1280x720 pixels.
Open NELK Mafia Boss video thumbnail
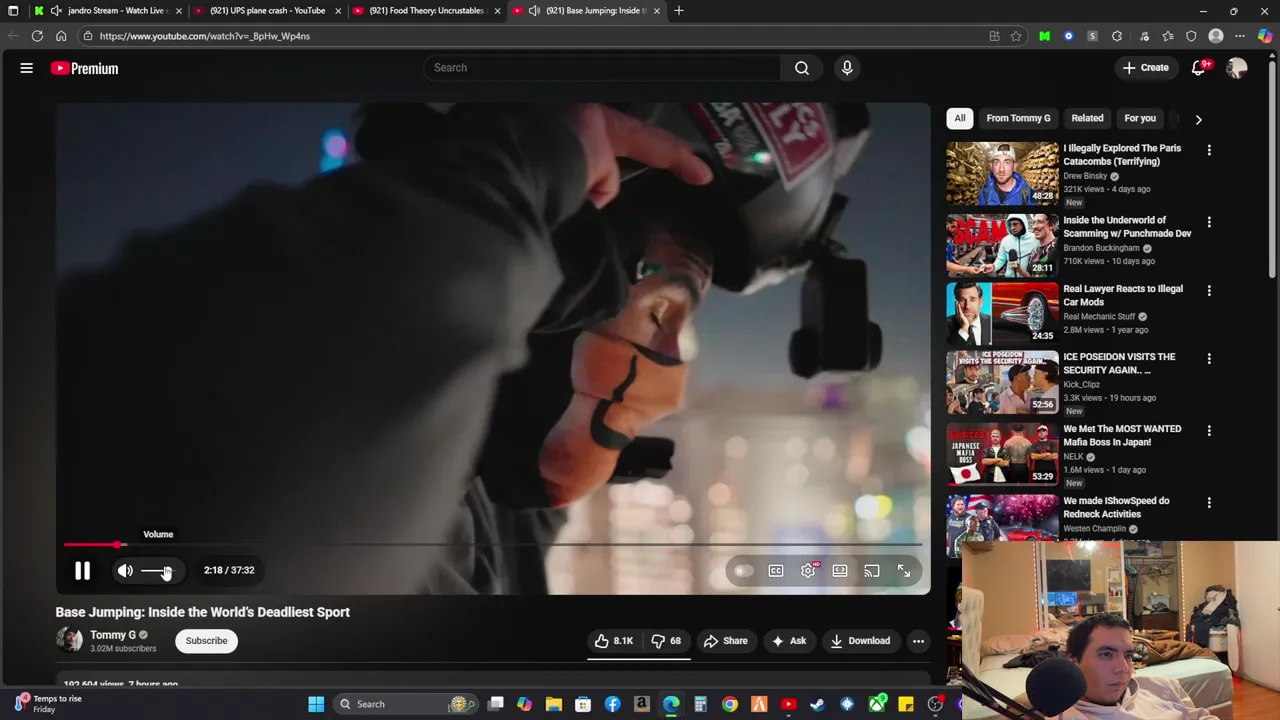(x=1002, y=453)
